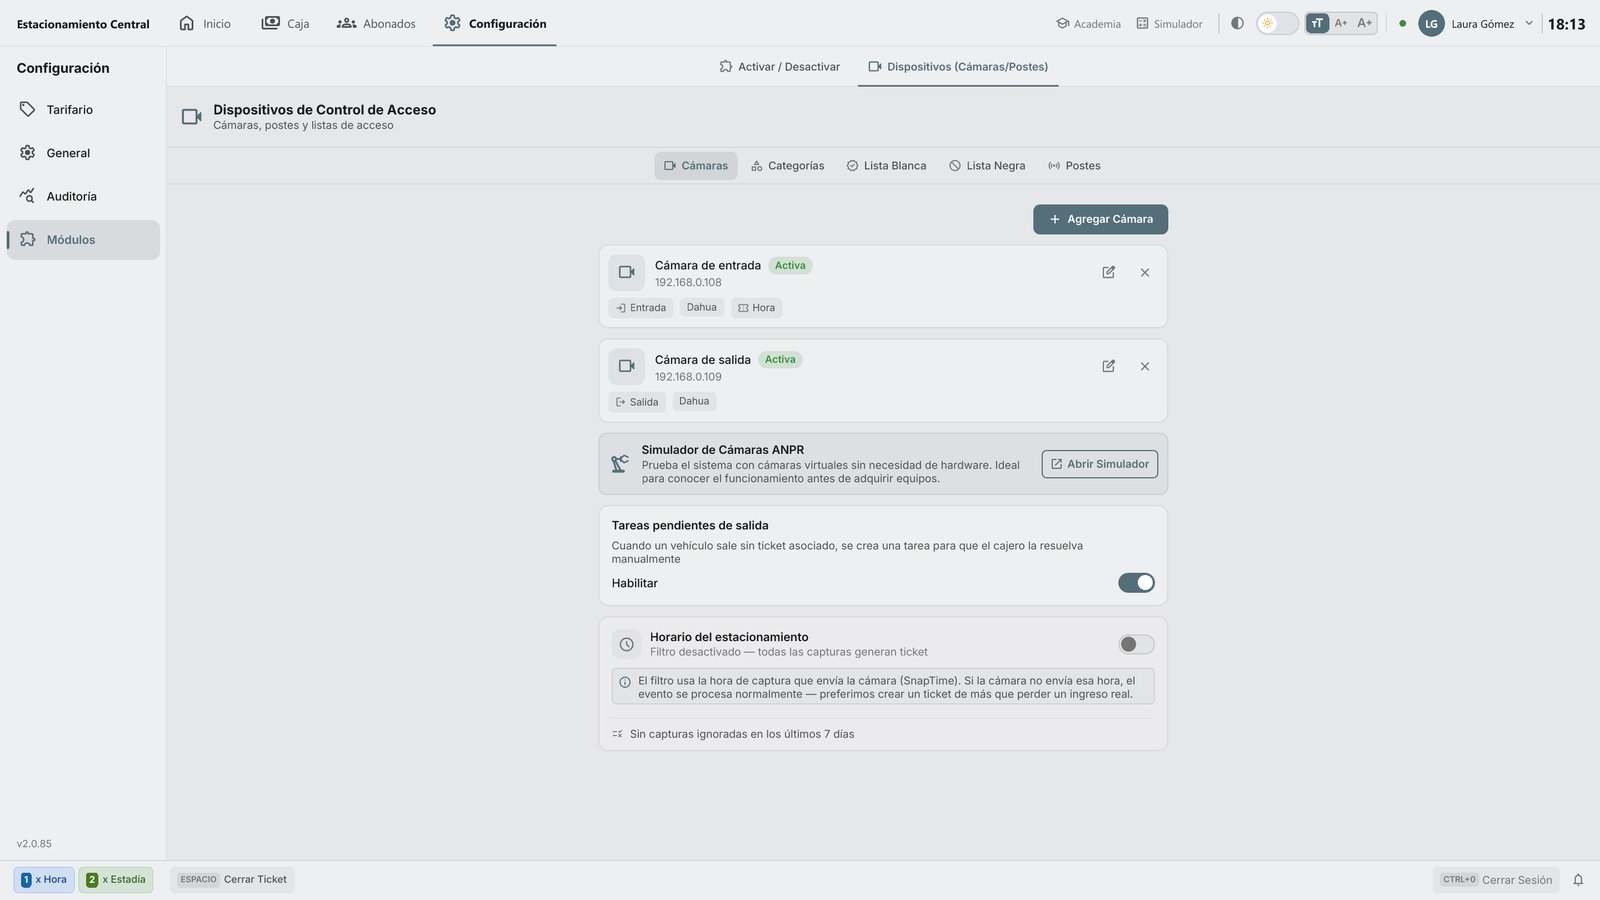1600x900 pixels.
Task: Open the notifications bell icon
Action: [1578, 880]
